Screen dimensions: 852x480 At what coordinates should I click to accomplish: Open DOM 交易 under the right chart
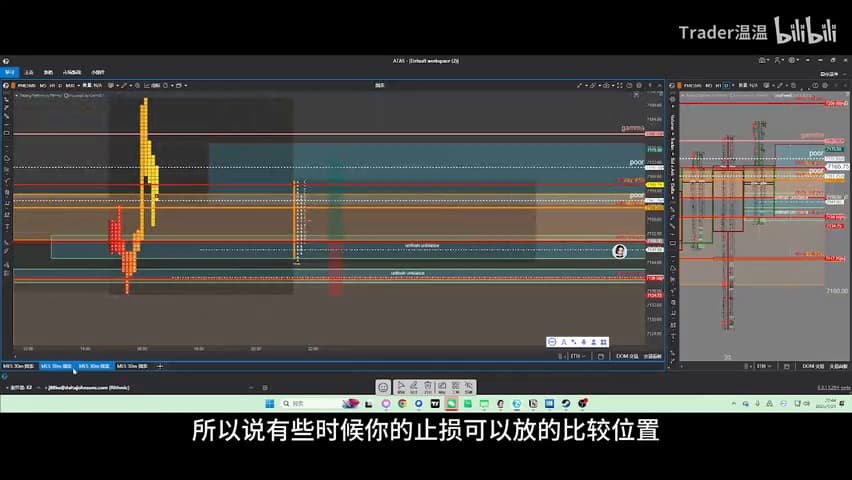813,366
